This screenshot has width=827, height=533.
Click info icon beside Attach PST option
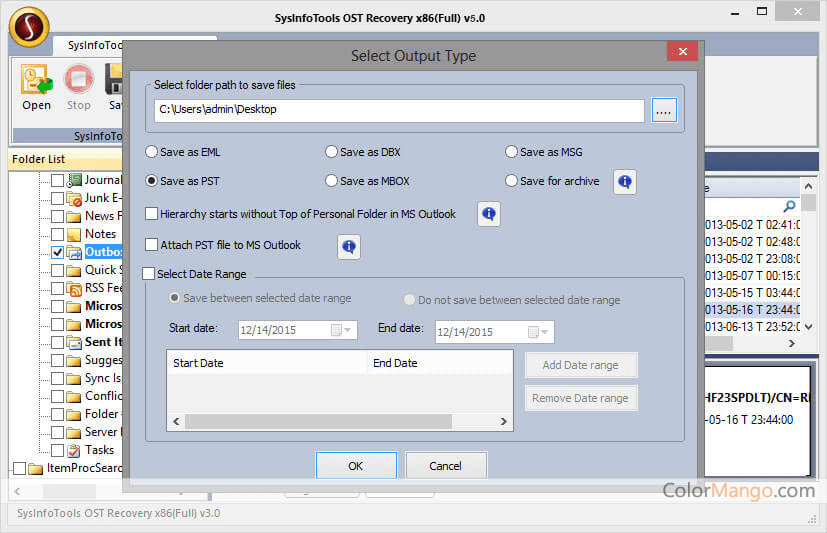tap(349, 246)
